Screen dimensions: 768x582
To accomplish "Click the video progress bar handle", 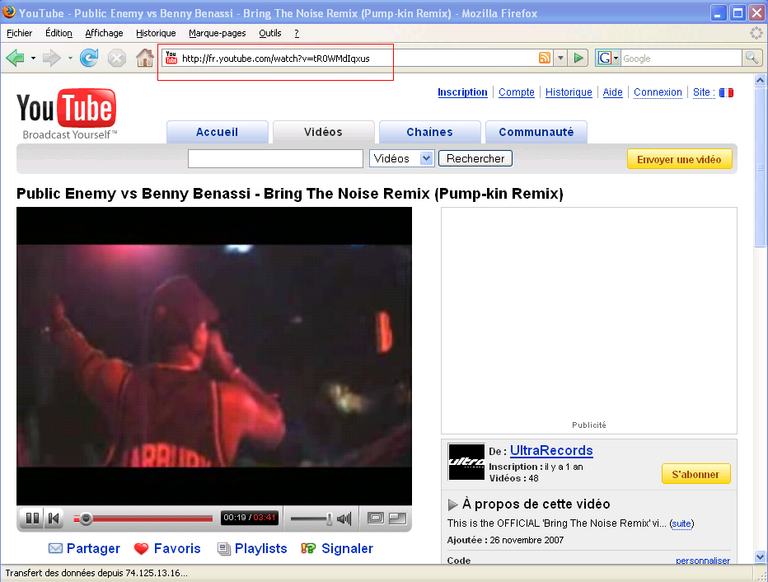I will pyautogui.click(x=86, y=518).
